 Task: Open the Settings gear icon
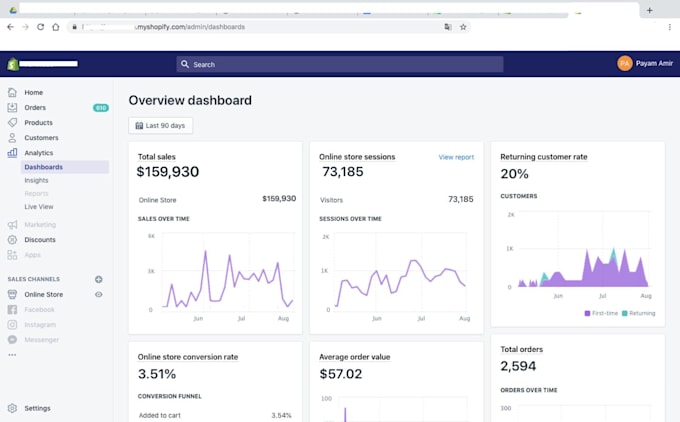point(12,408)
